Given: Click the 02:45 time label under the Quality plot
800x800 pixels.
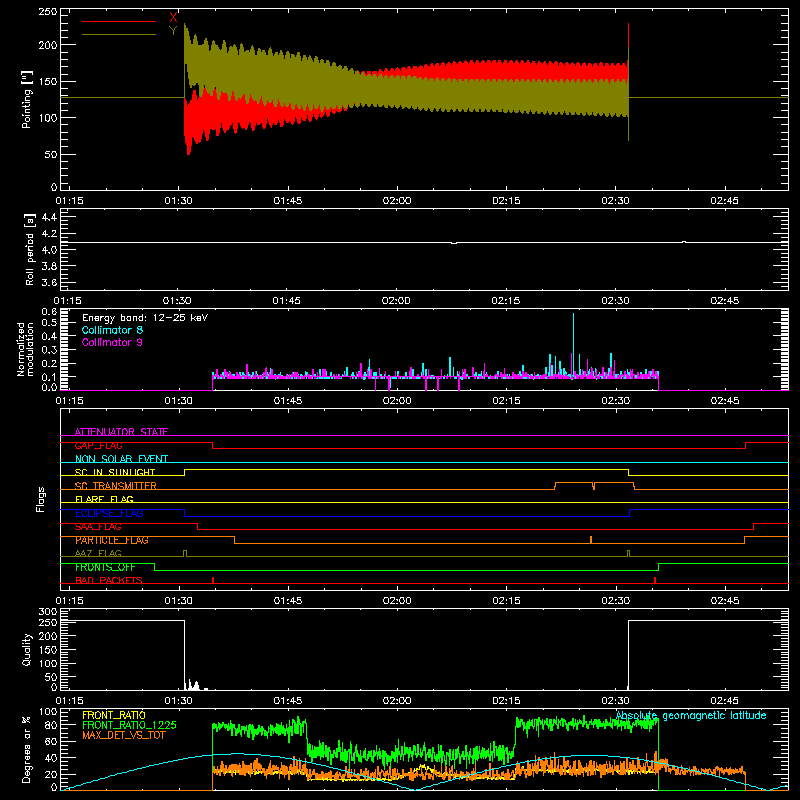Looking at the screenshot, I should pos(724,701).
